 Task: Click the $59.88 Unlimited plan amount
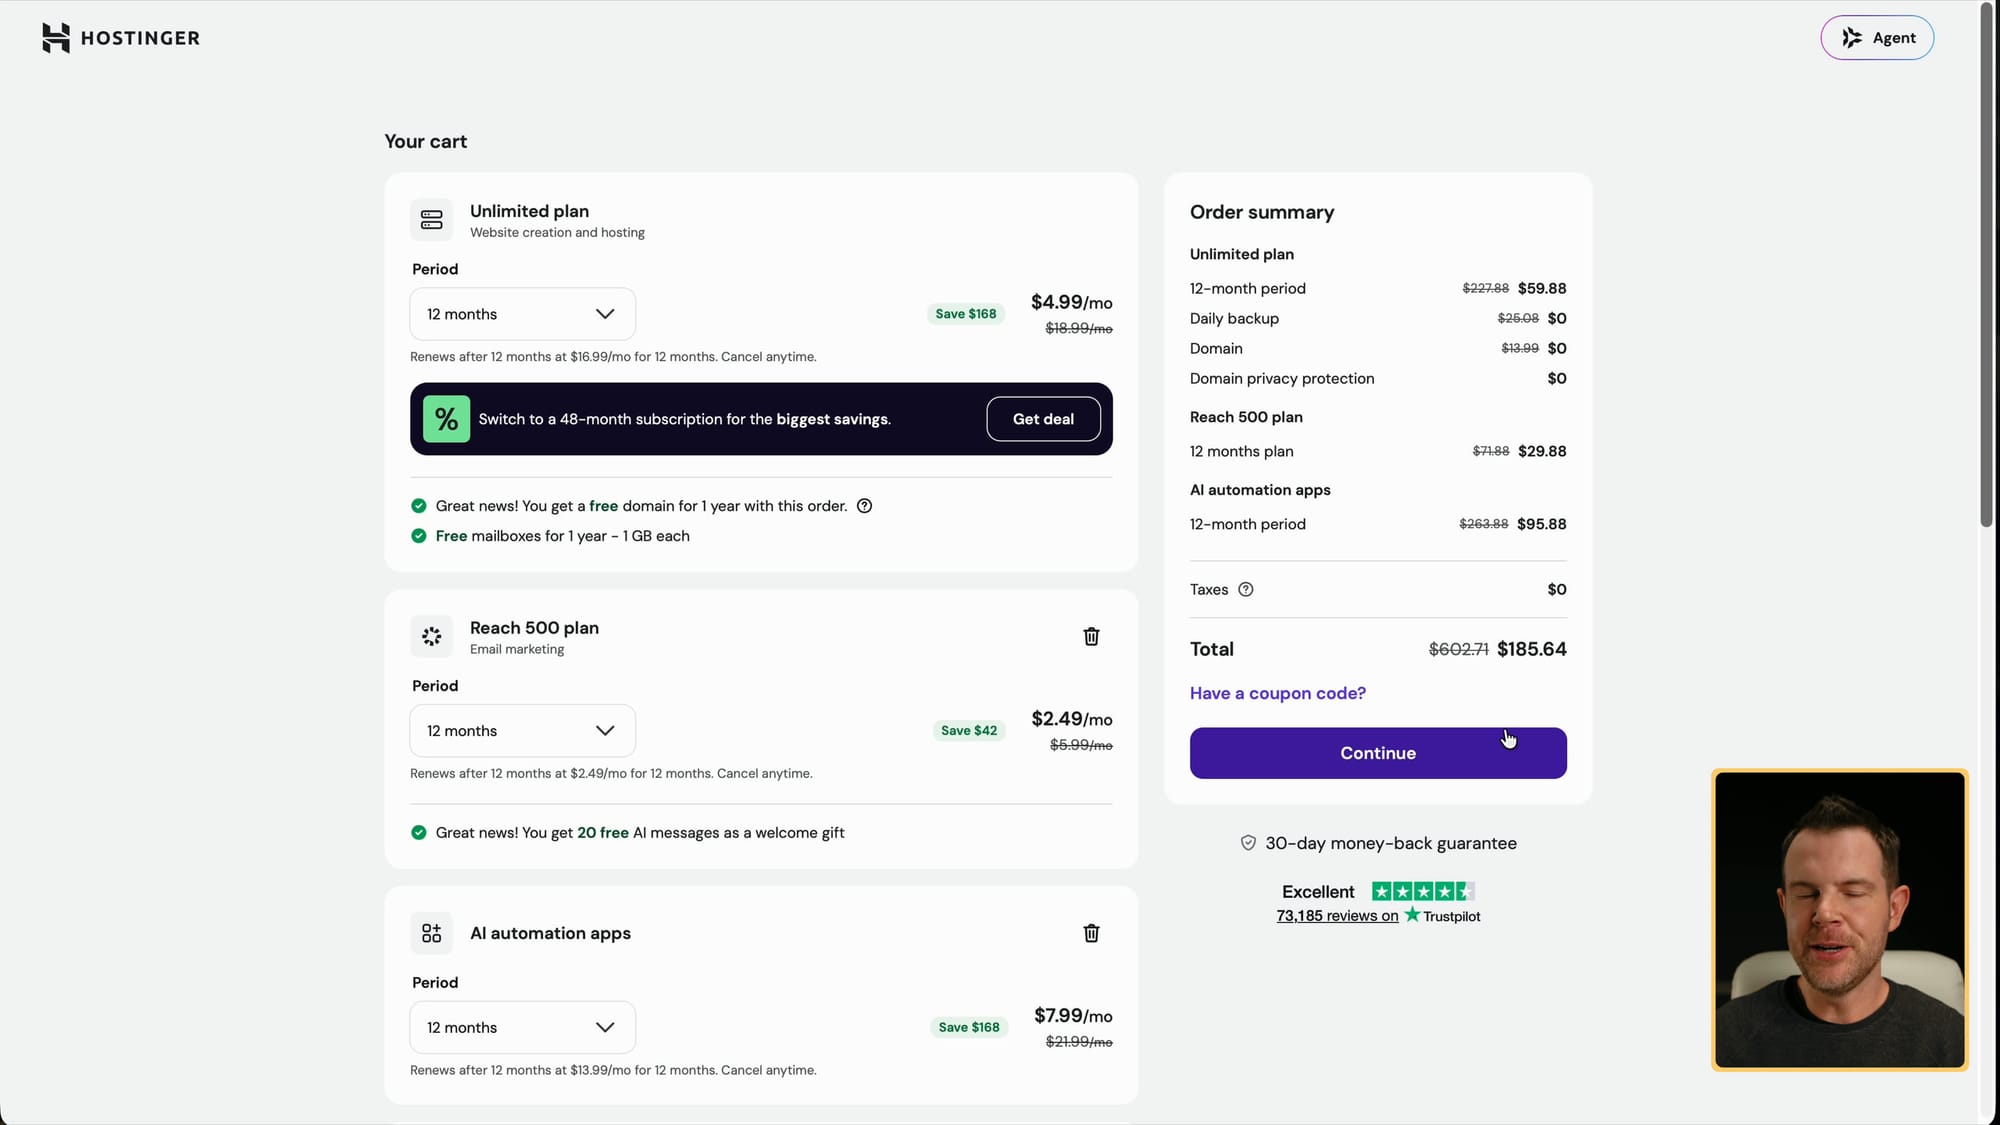point(1542,288)
